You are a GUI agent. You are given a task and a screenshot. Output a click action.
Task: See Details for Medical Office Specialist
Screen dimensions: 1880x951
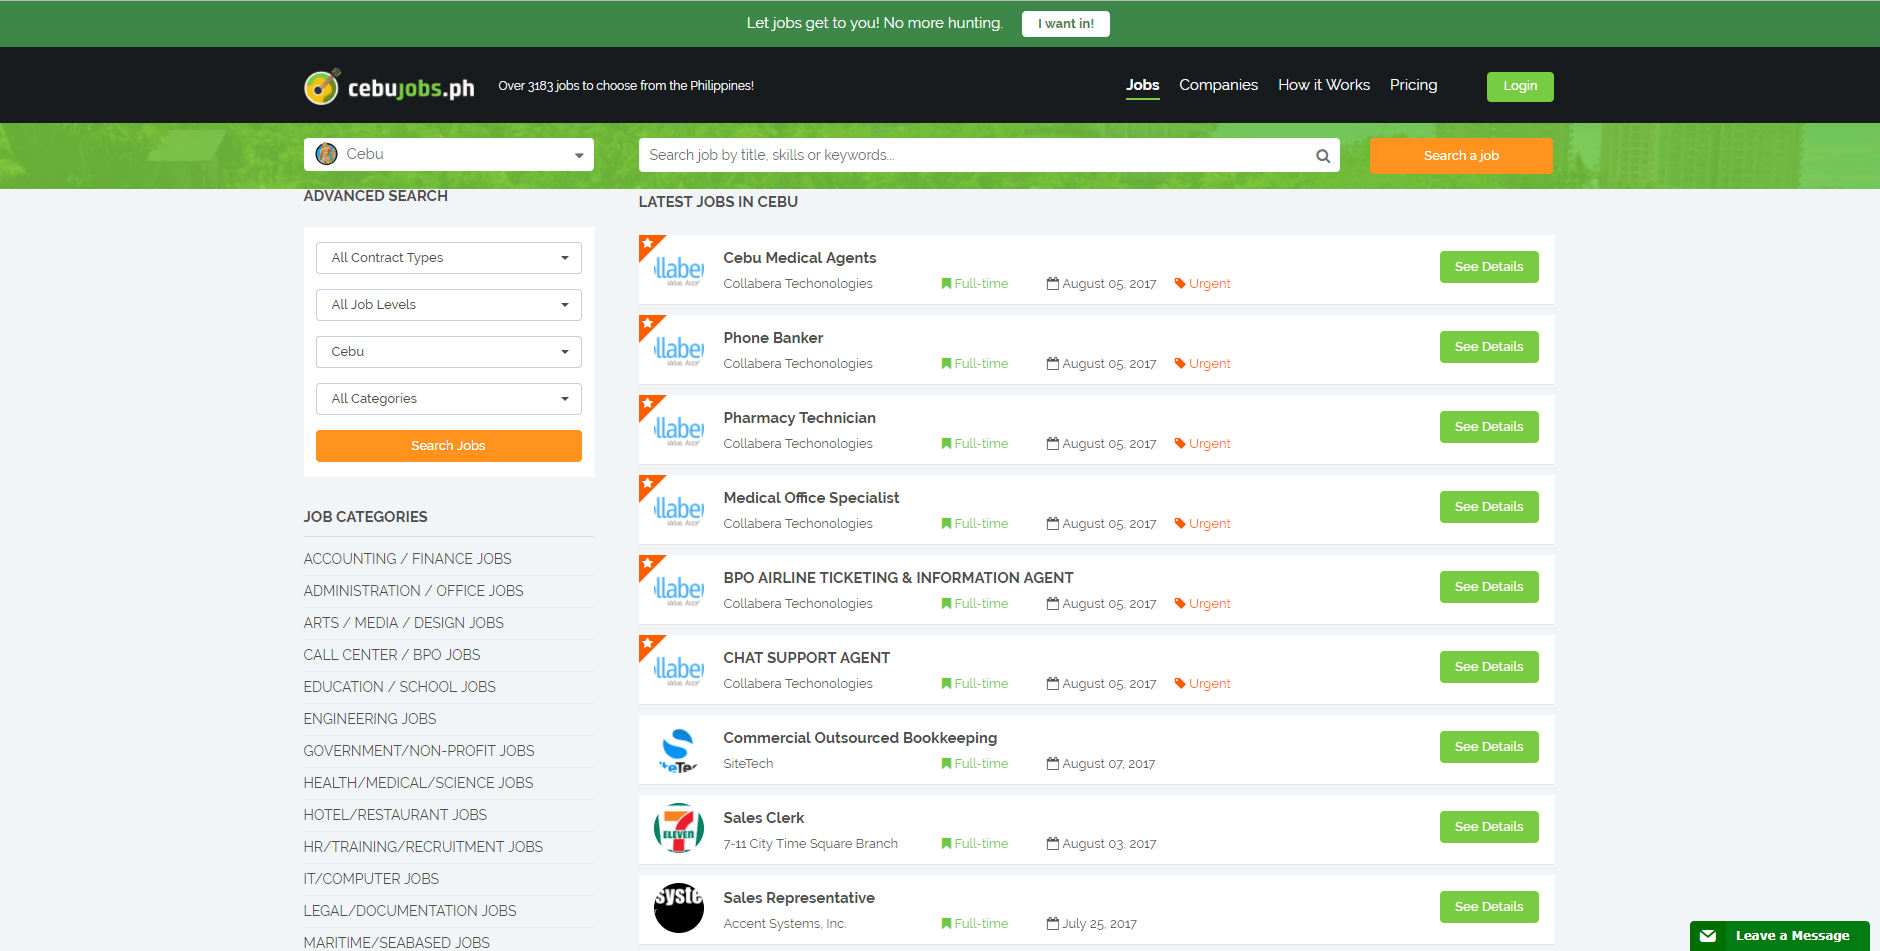pos(1489,507)
